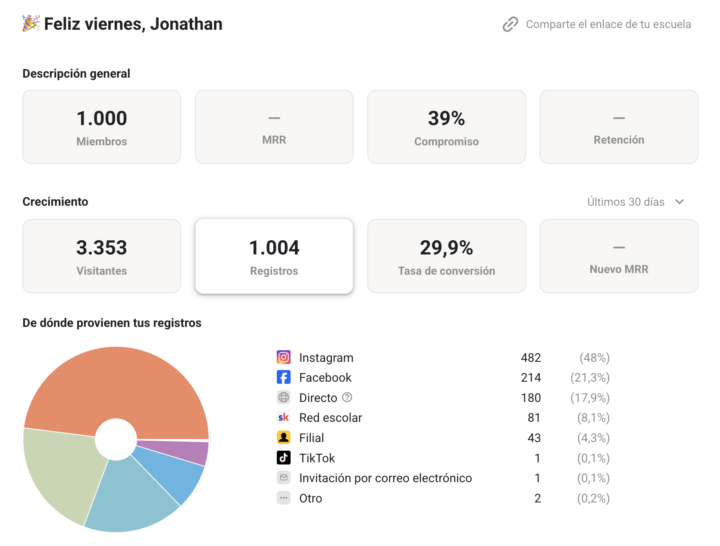The image size is (720, 546).
Task: Click the globe icon beside Directo
Action: point(283,397)
